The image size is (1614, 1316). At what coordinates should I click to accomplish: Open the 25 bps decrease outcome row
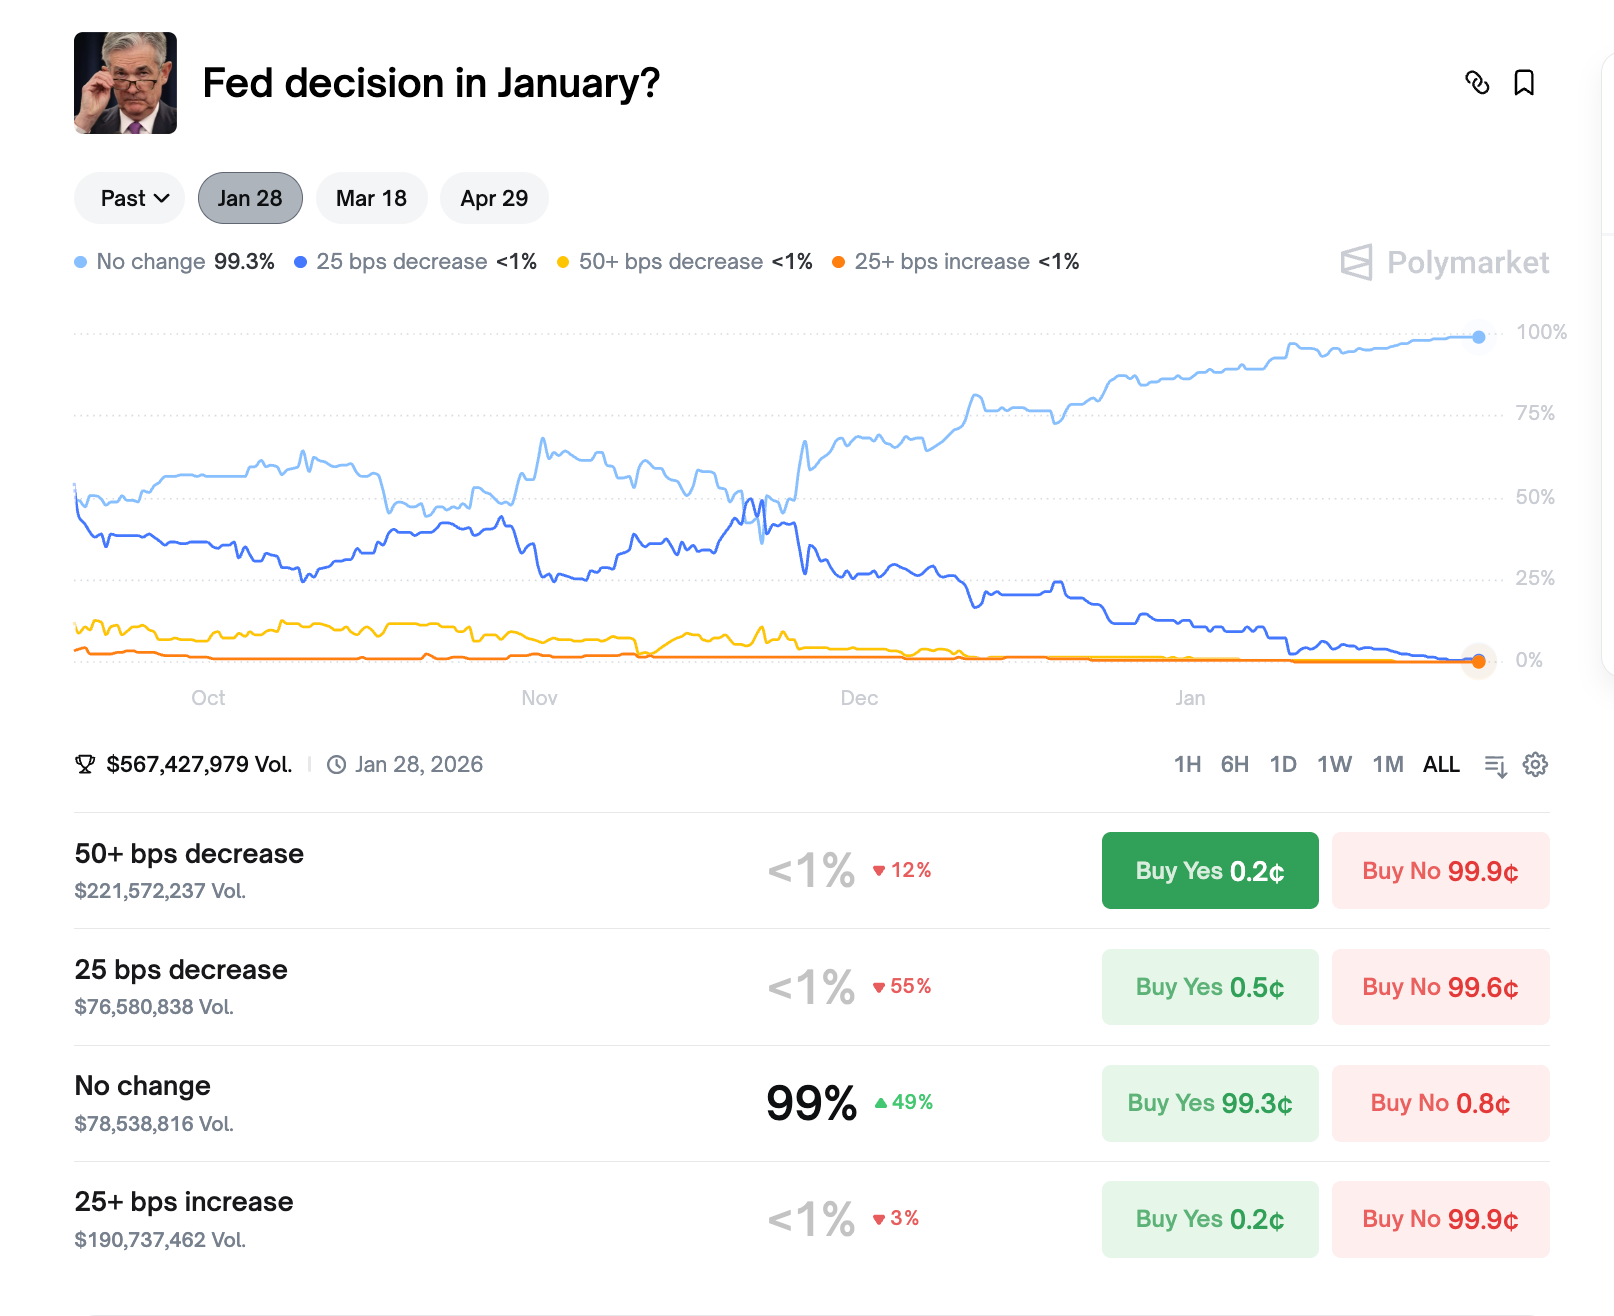[x=181, y=970]
